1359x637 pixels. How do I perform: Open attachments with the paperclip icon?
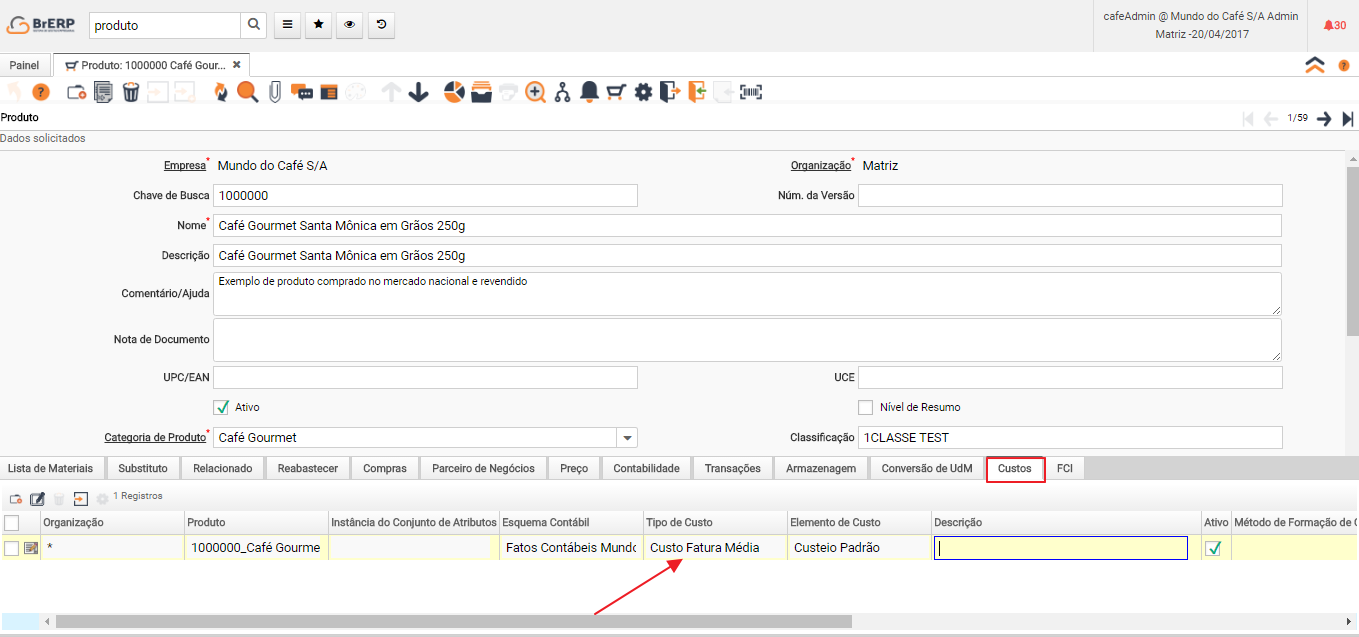pyautogui.click(x=274, y=92)
